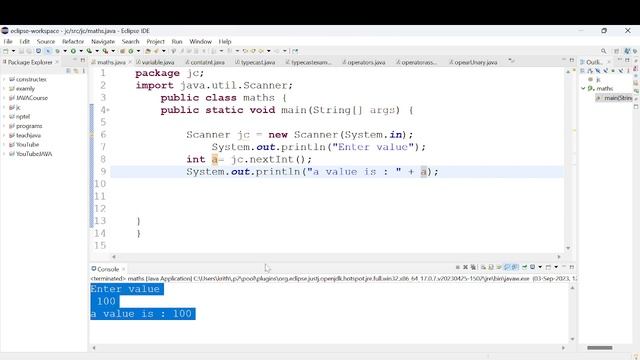Click the Remove Launch X icon
640x360 pixels.
click(x=465, y=267)
